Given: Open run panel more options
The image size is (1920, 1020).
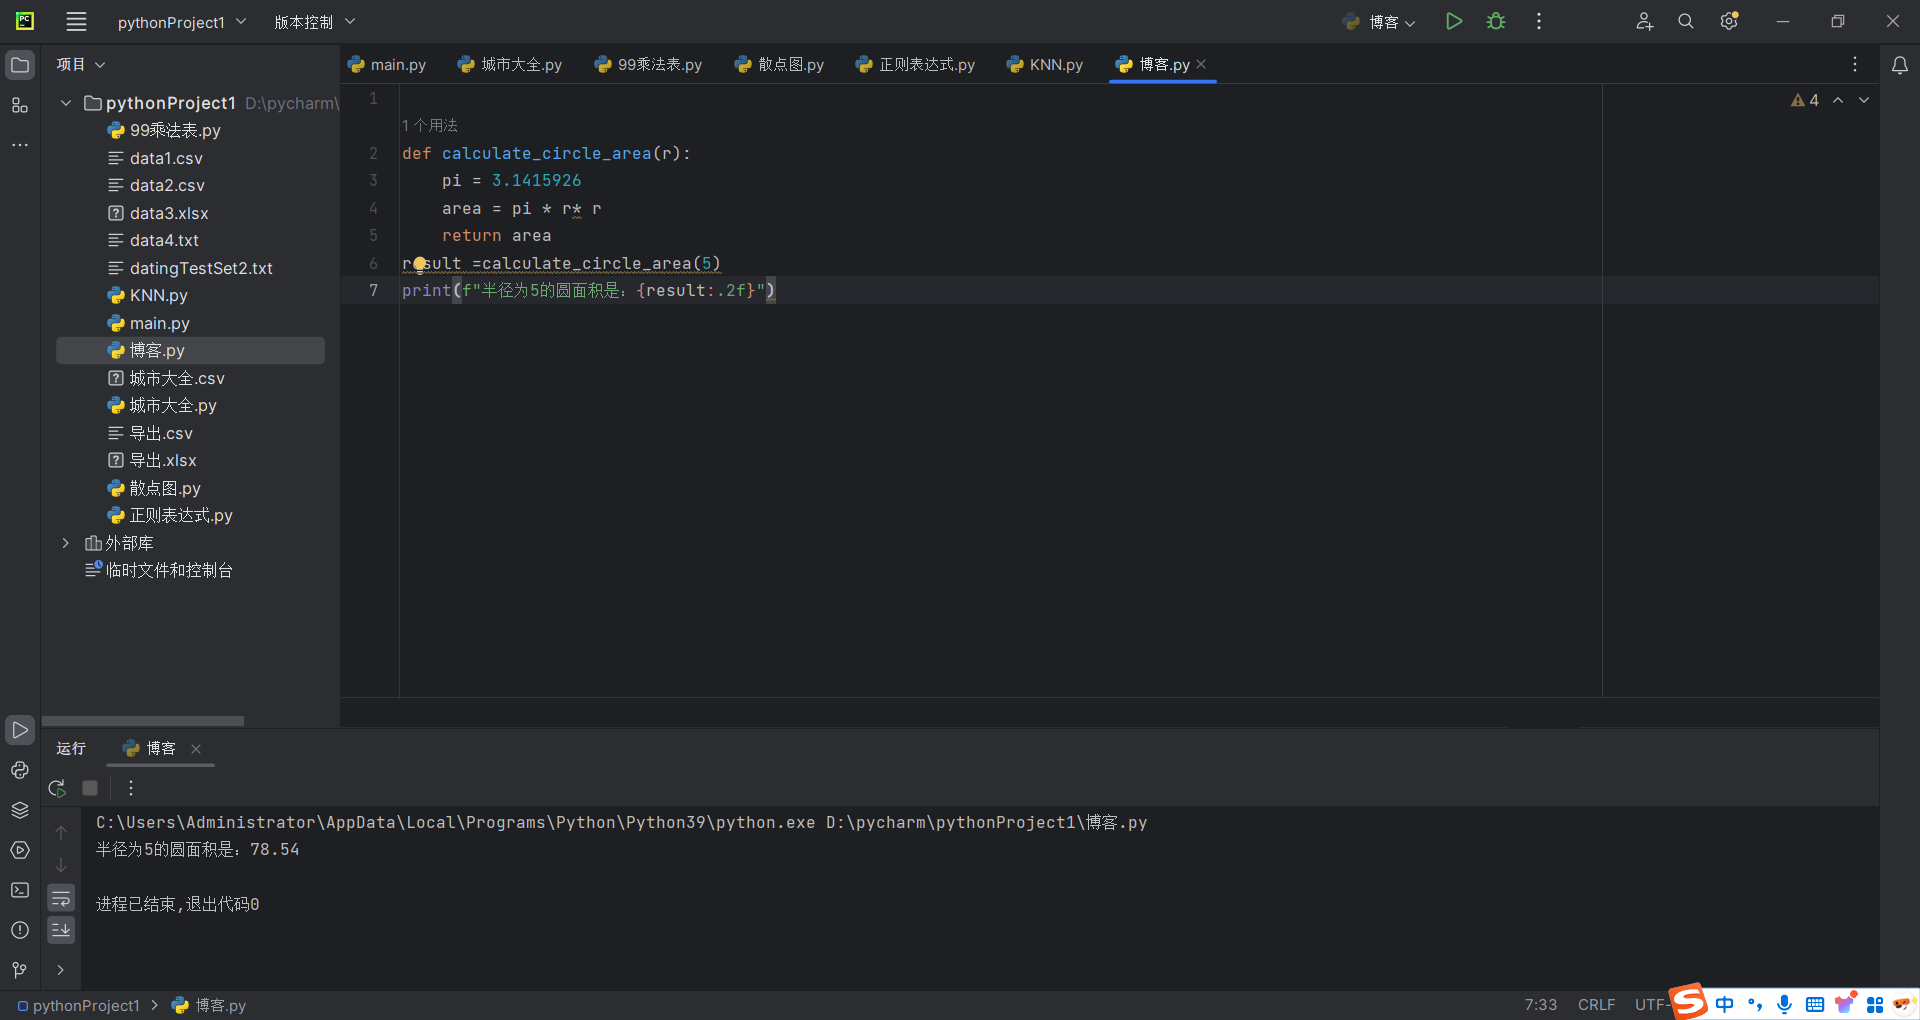Looking at the screenshot, I should pos(131,788).
